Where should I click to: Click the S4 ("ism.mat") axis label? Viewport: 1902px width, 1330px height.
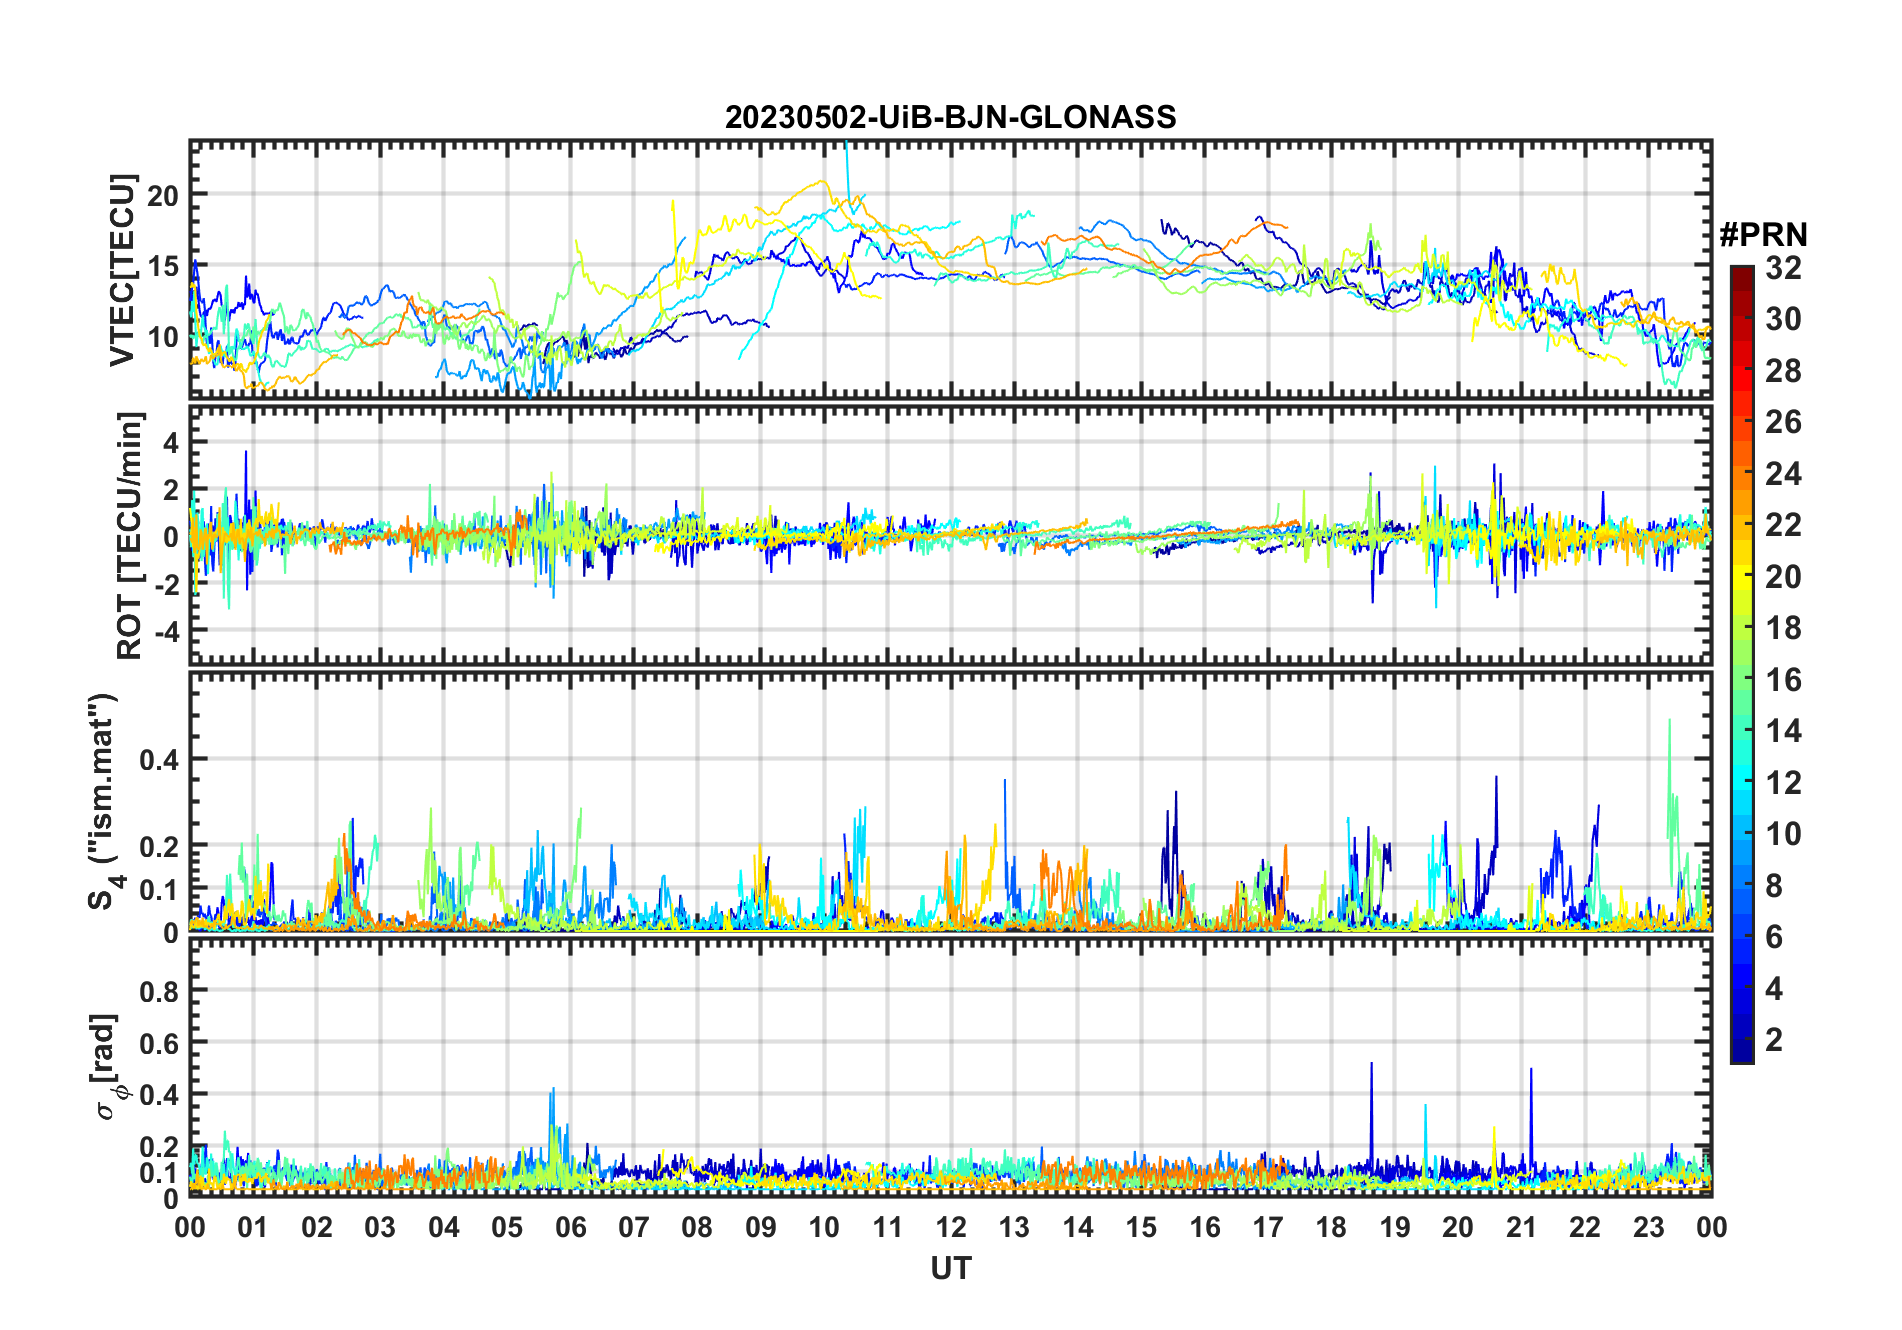[x=104, y=801]
